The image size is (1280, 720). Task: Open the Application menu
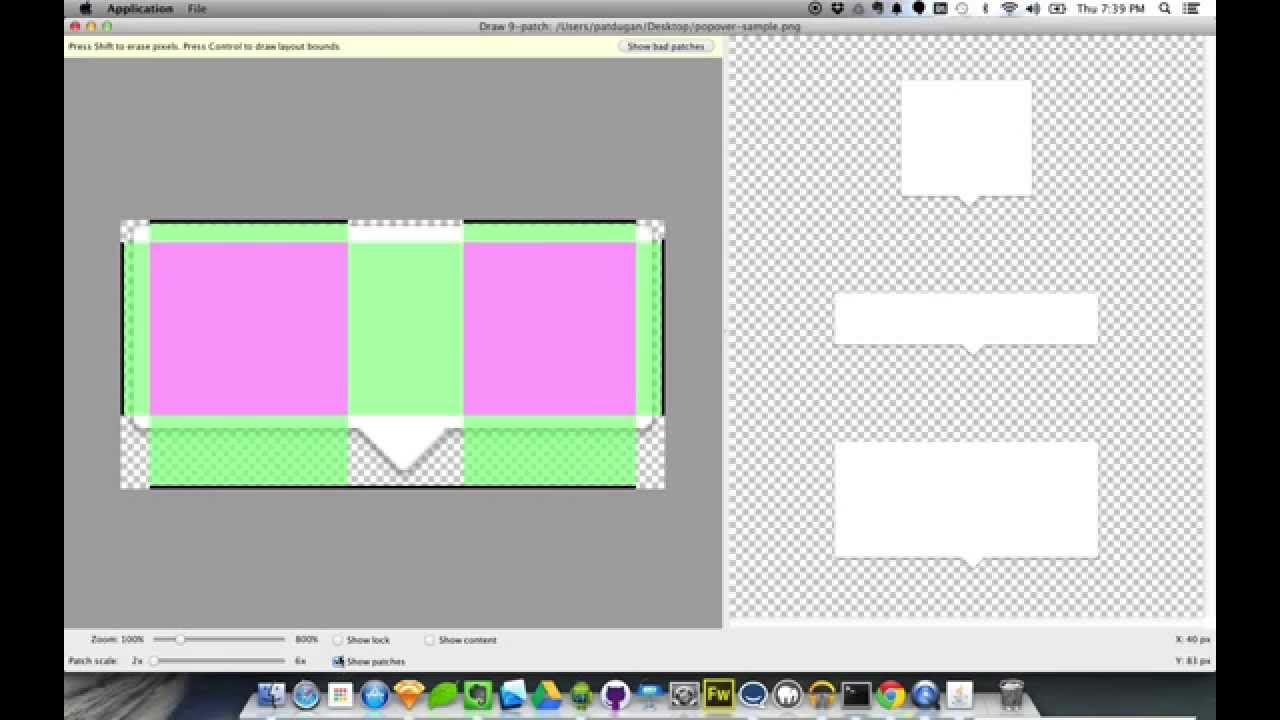coord(140,9)
